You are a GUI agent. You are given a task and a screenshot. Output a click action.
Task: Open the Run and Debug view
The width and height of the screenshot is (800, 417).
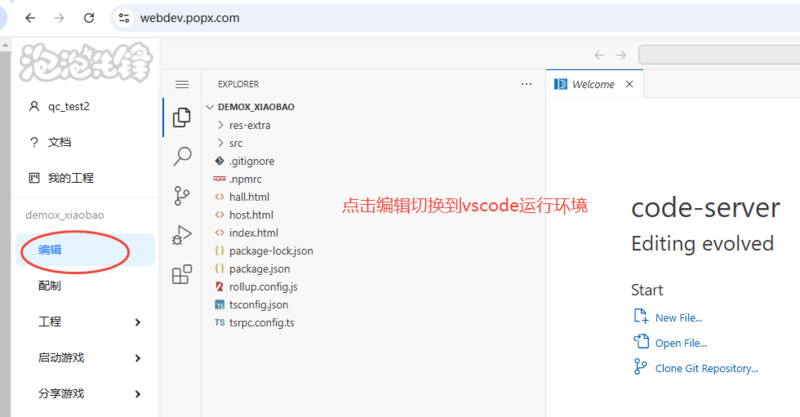(182, 235)
